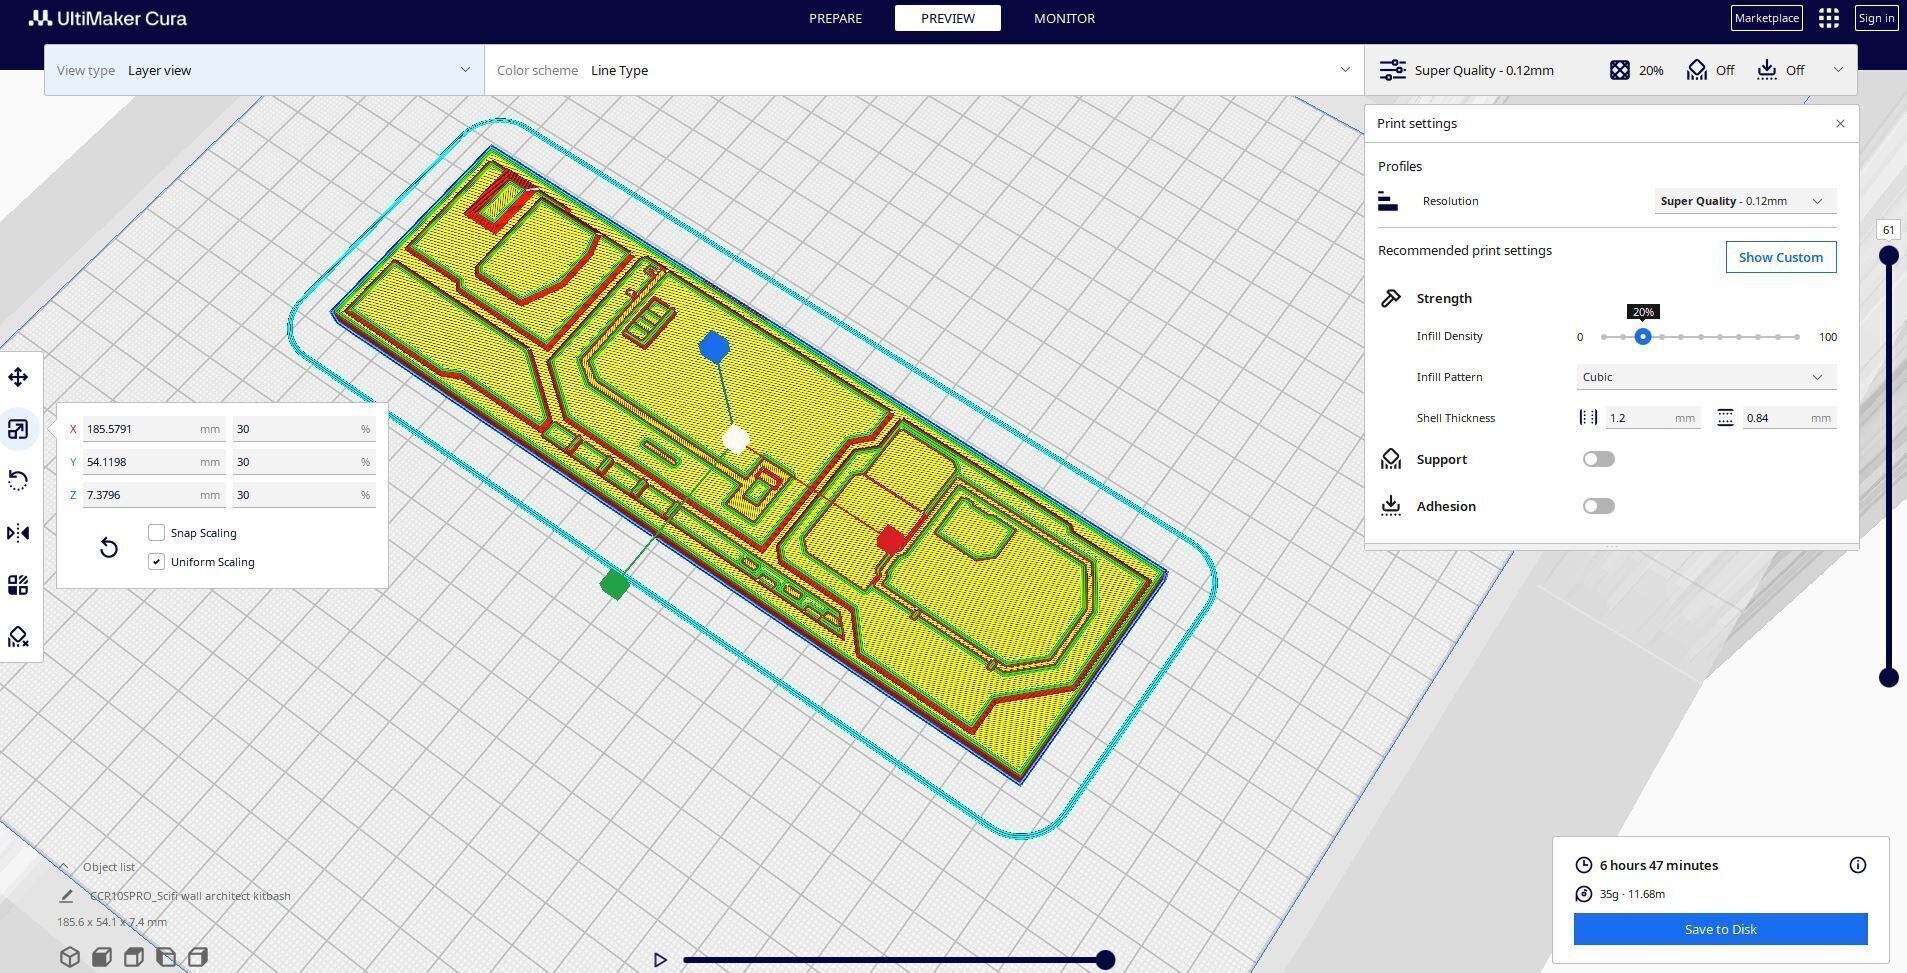
Task: Click the layer number 61 box
Action: click(x=1888, y=230)
